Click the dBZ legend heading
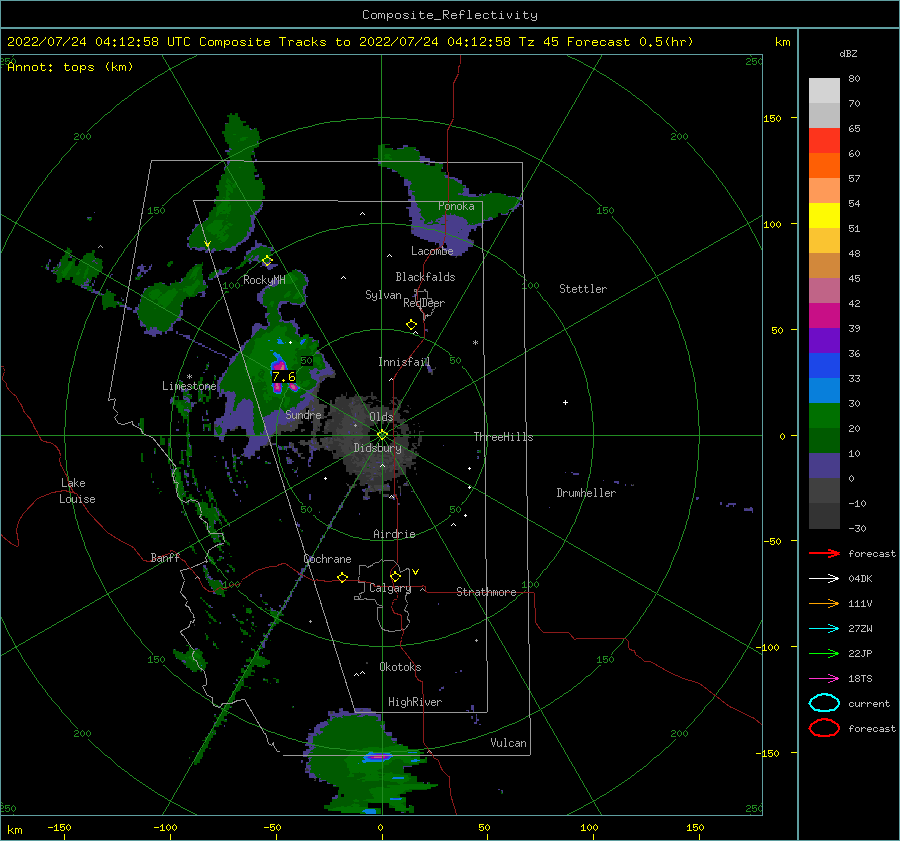 (x=848, y=53)
